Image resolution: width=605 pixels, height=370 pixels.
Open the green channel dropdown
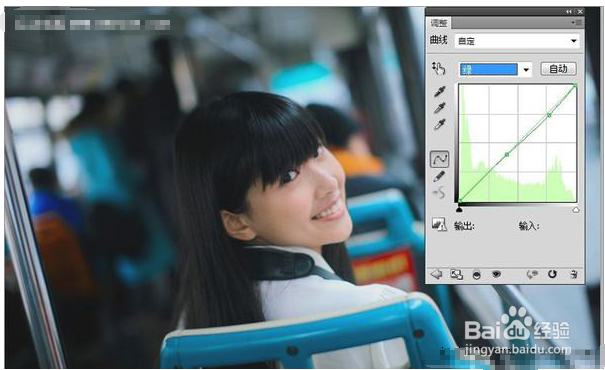pyautogui.click(x=495, y=69)
